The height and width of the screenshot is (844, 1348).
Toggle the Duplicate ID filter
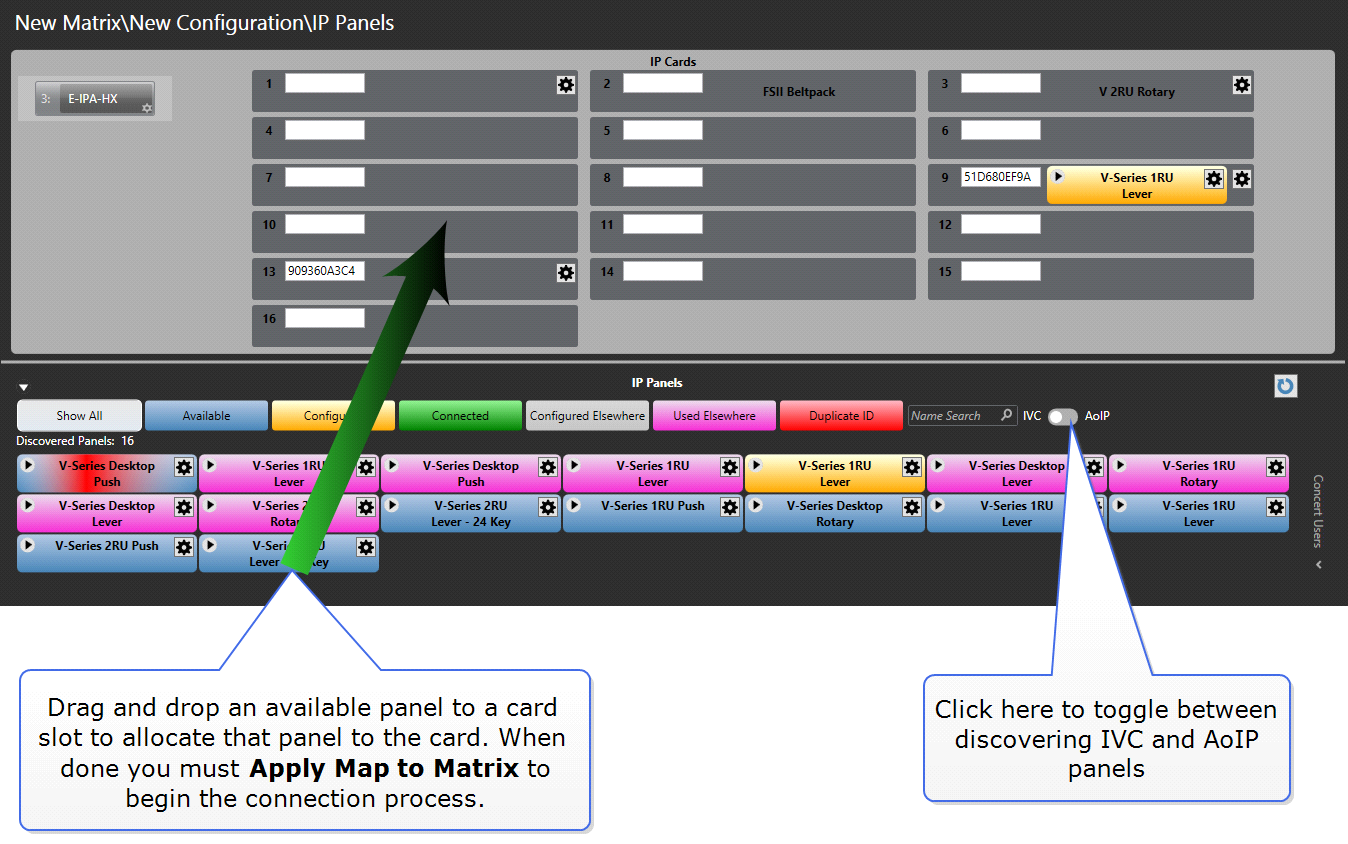coord(841,416)
